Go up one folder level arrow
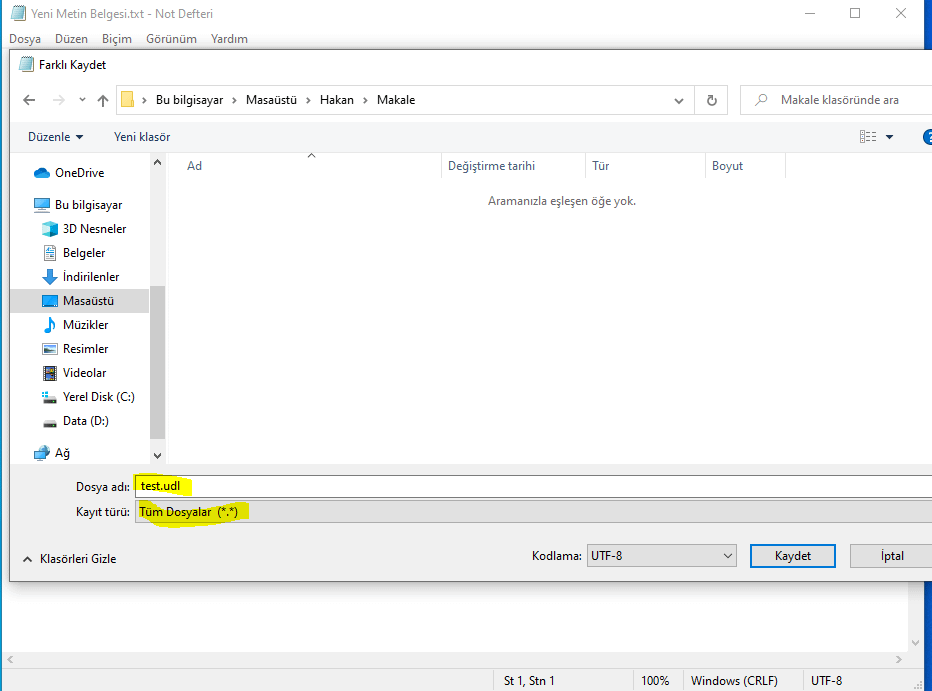The height and width of the screenshot is (691, 932). [x=103, y=100]
